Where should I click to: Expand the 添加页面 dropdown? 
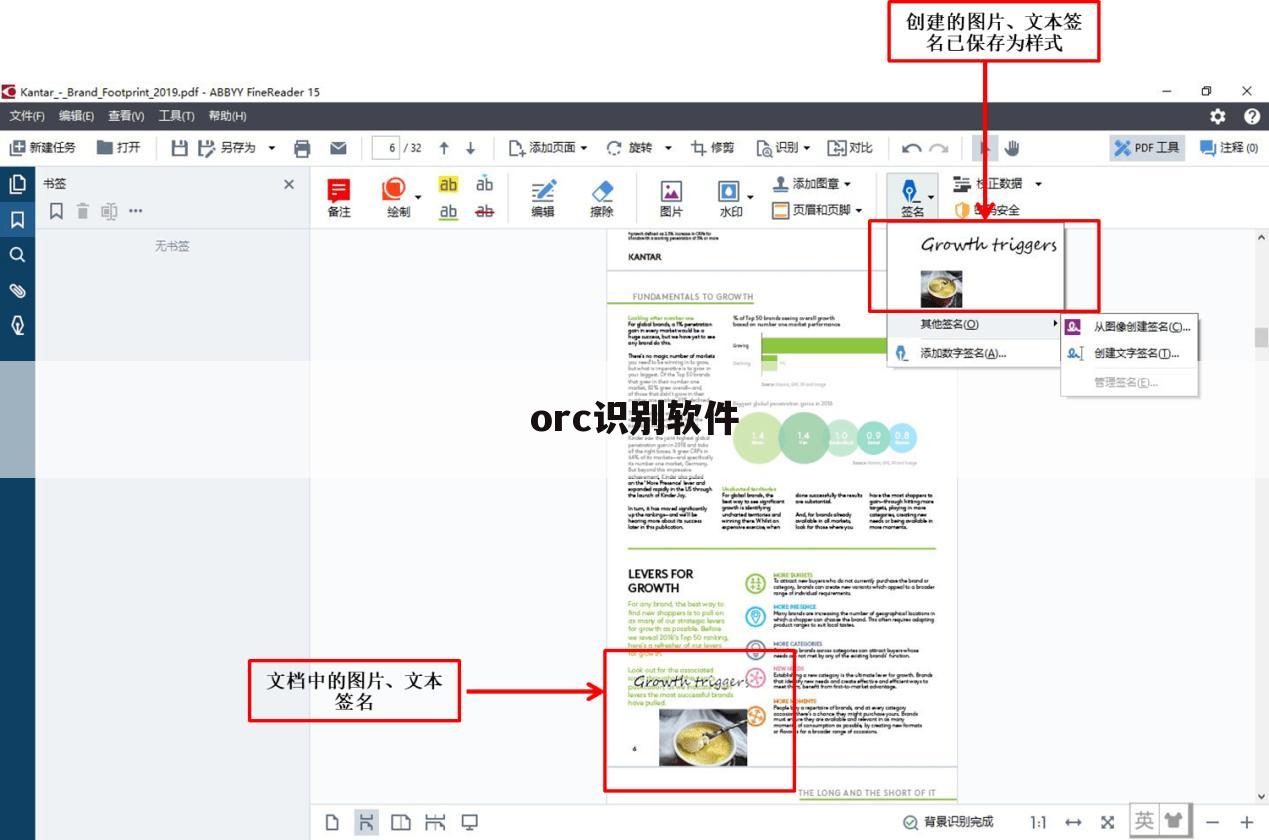click(x=584, y=148)
